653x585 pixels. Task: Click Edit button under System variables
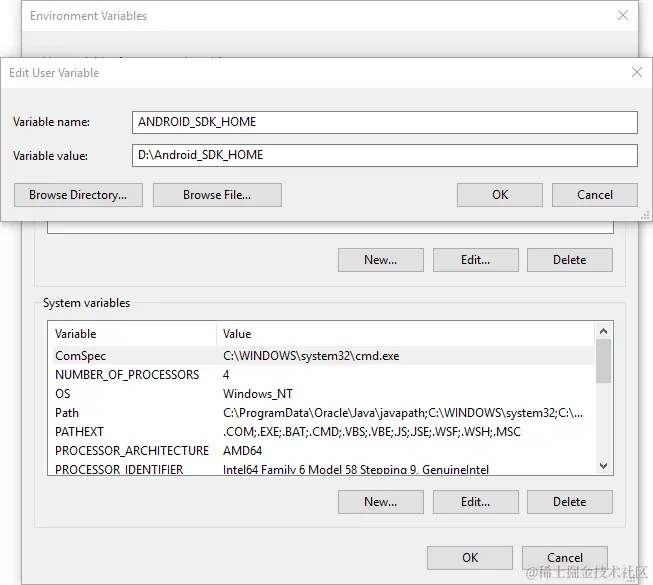(x=476, y=502)
